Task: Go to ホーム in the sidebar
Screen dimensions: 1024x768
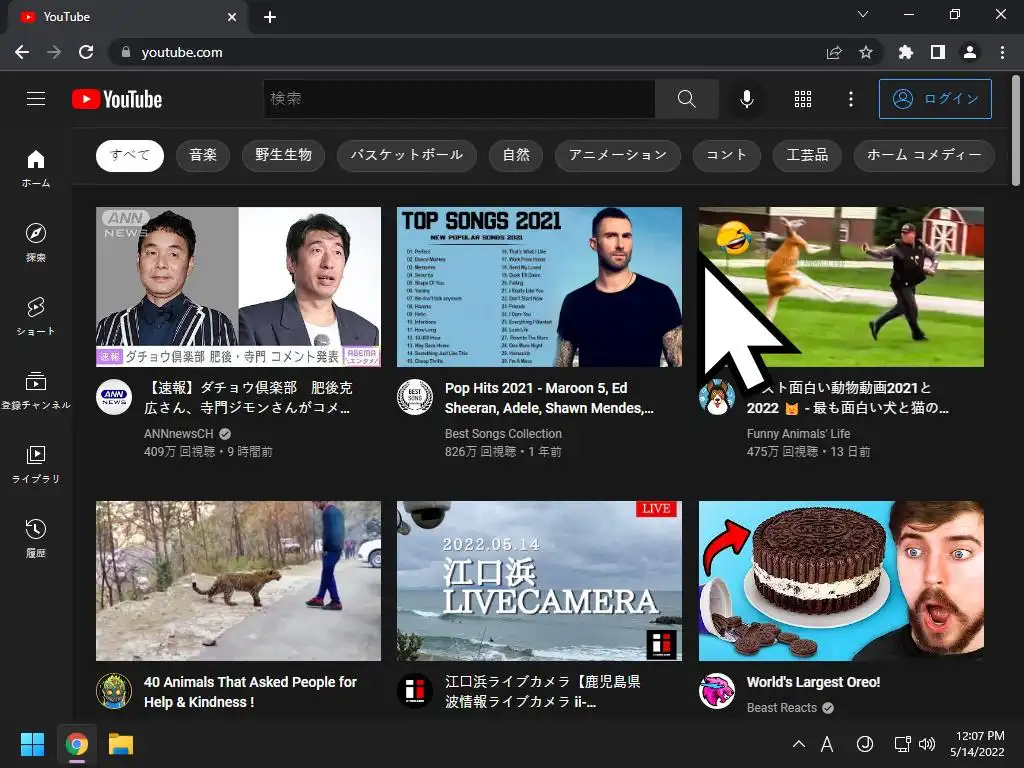Action: point(36,168)
